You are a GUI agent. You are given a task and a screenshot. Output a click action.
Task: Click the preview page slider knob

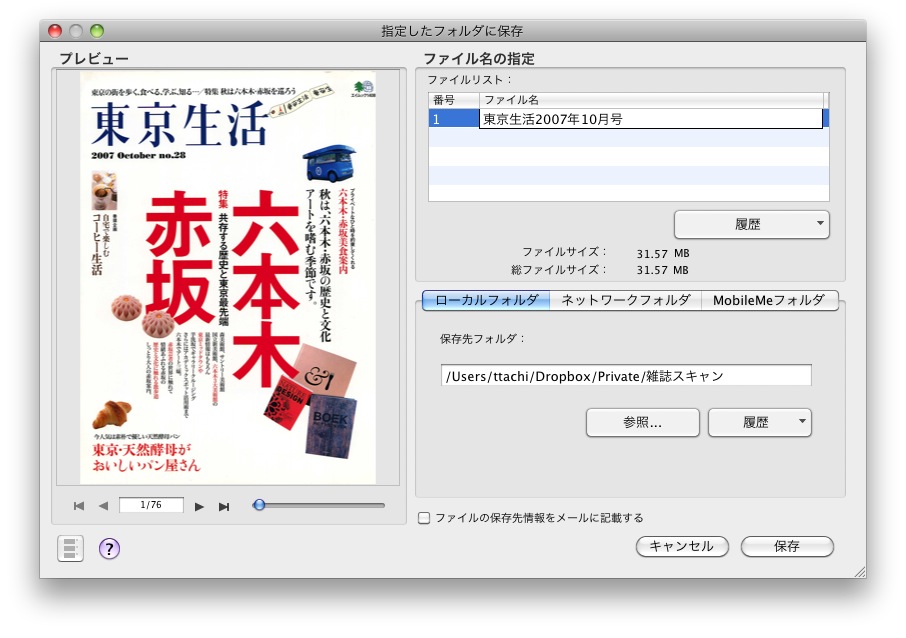[x=259, y=505]
